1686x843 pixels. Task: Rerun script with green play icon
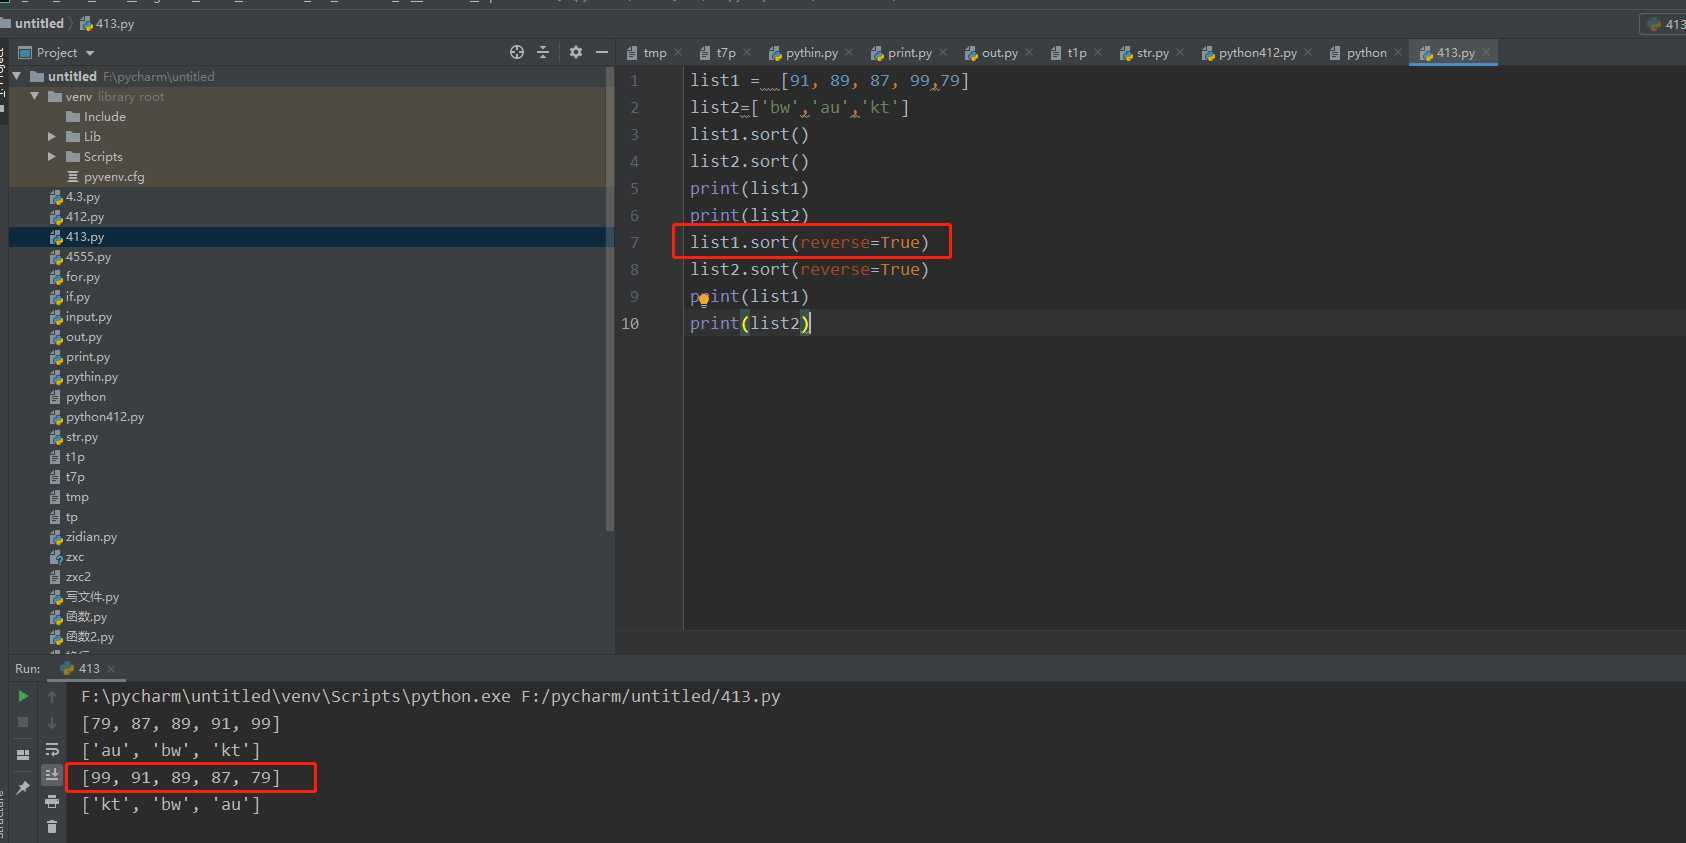tap(23, 696)
